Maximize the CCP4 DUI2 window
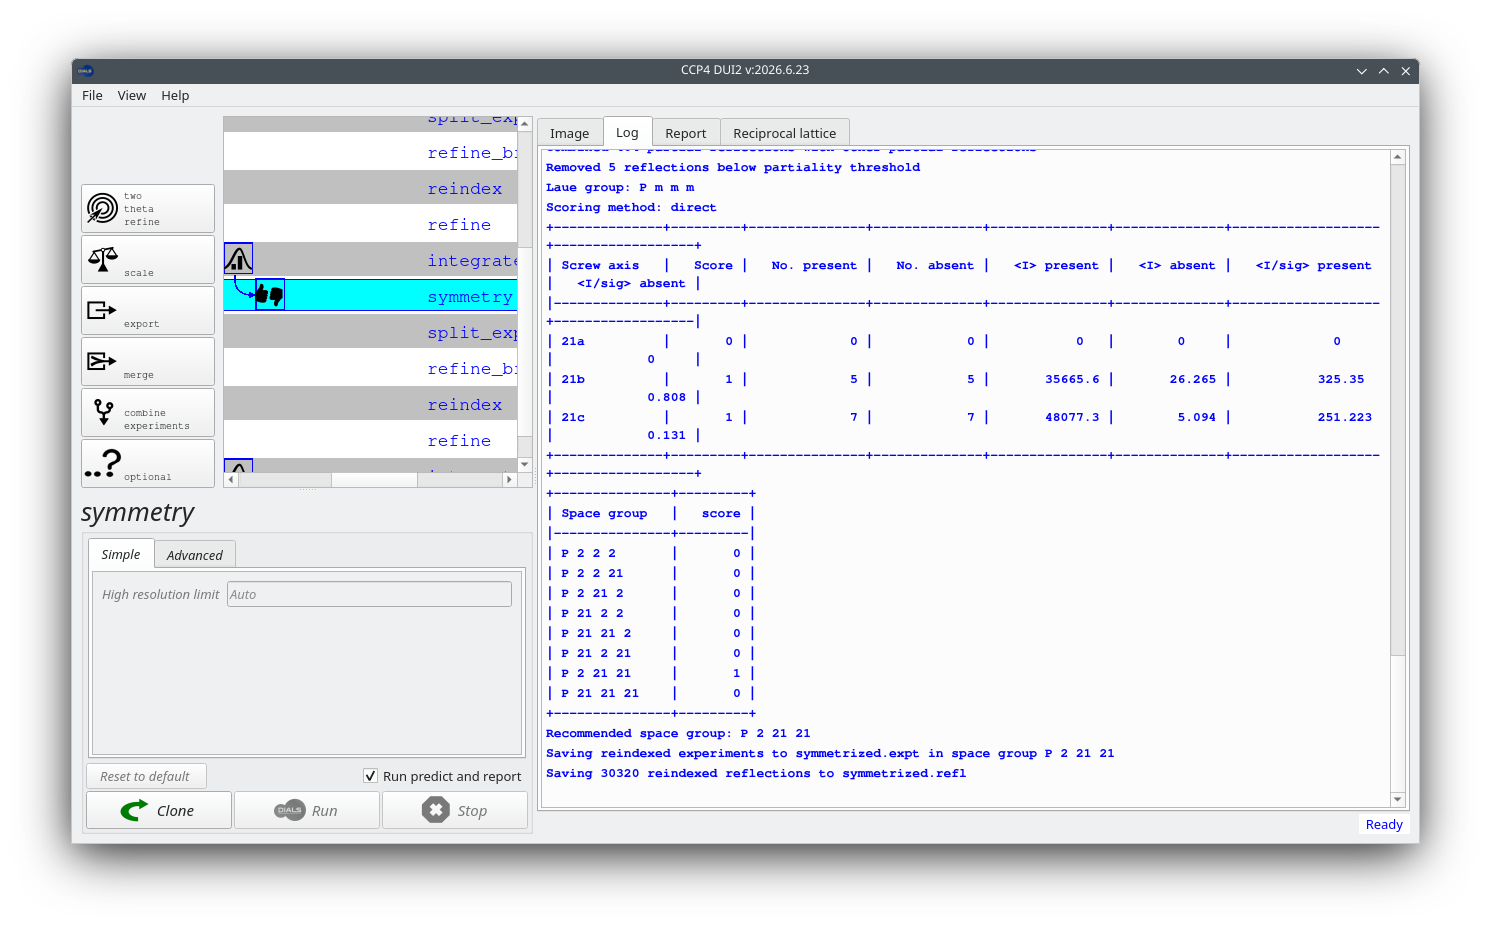Screen dimensions: 1492x929 point(1384,71)
